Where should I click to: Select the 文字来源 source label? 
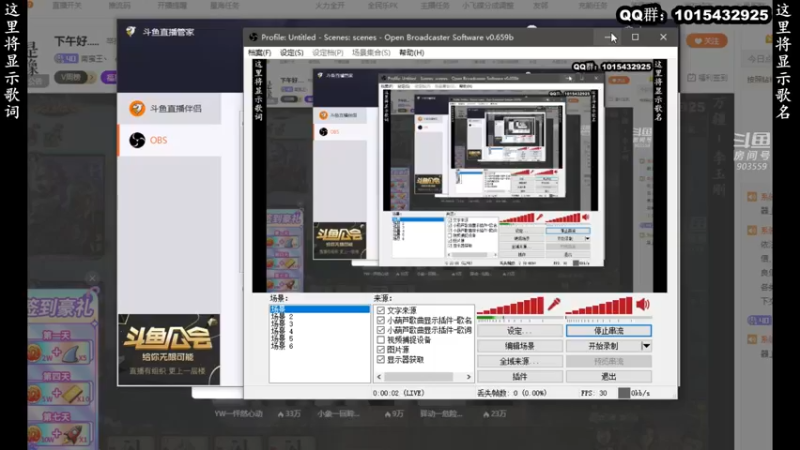(402, 310)
